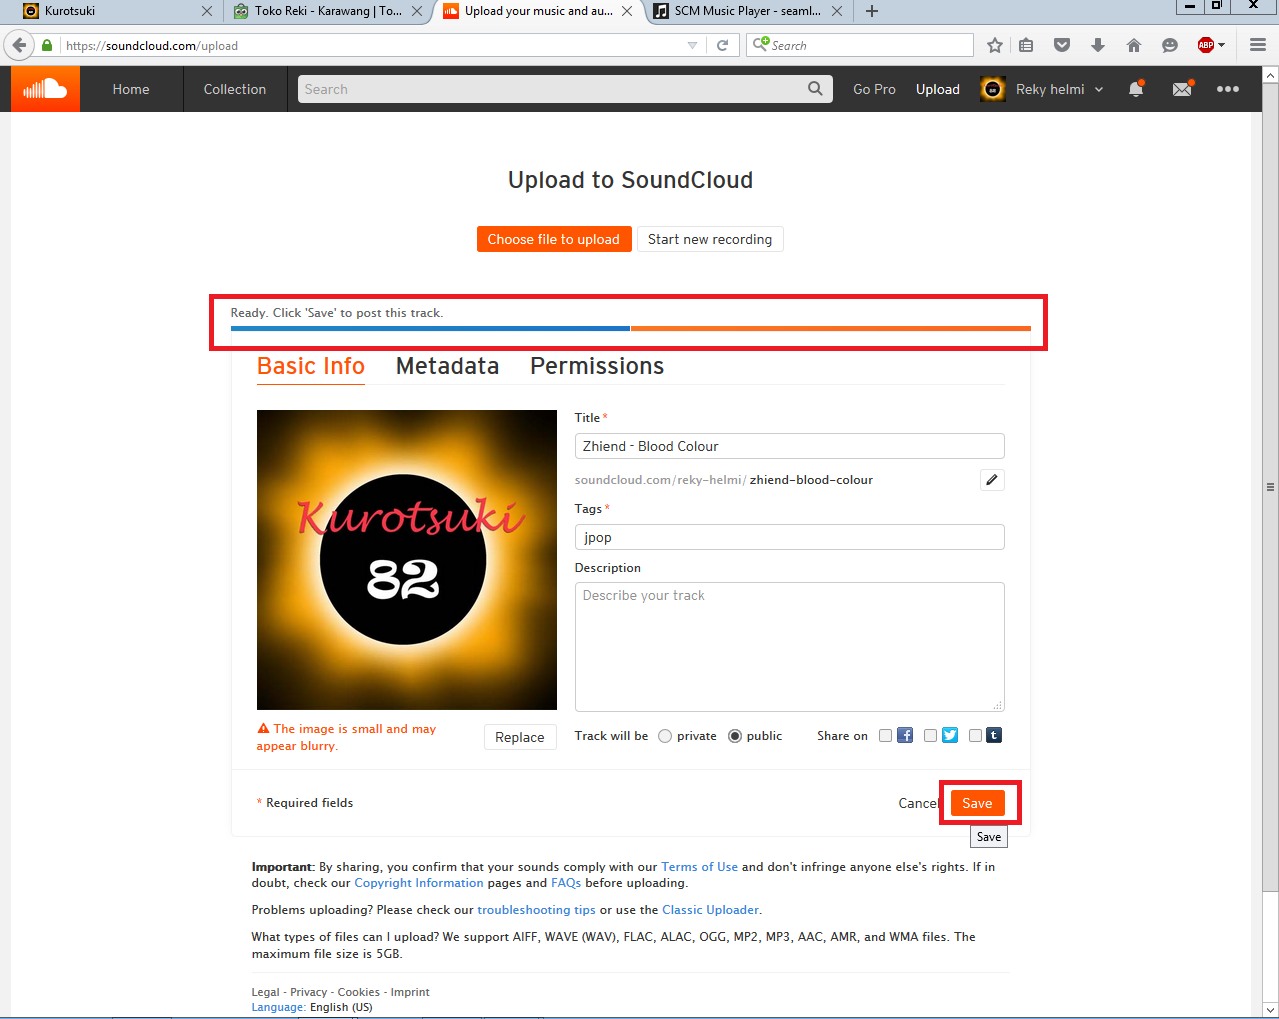Click Upload in the header
This screenshot has width=1279, height=1019.
938,89
